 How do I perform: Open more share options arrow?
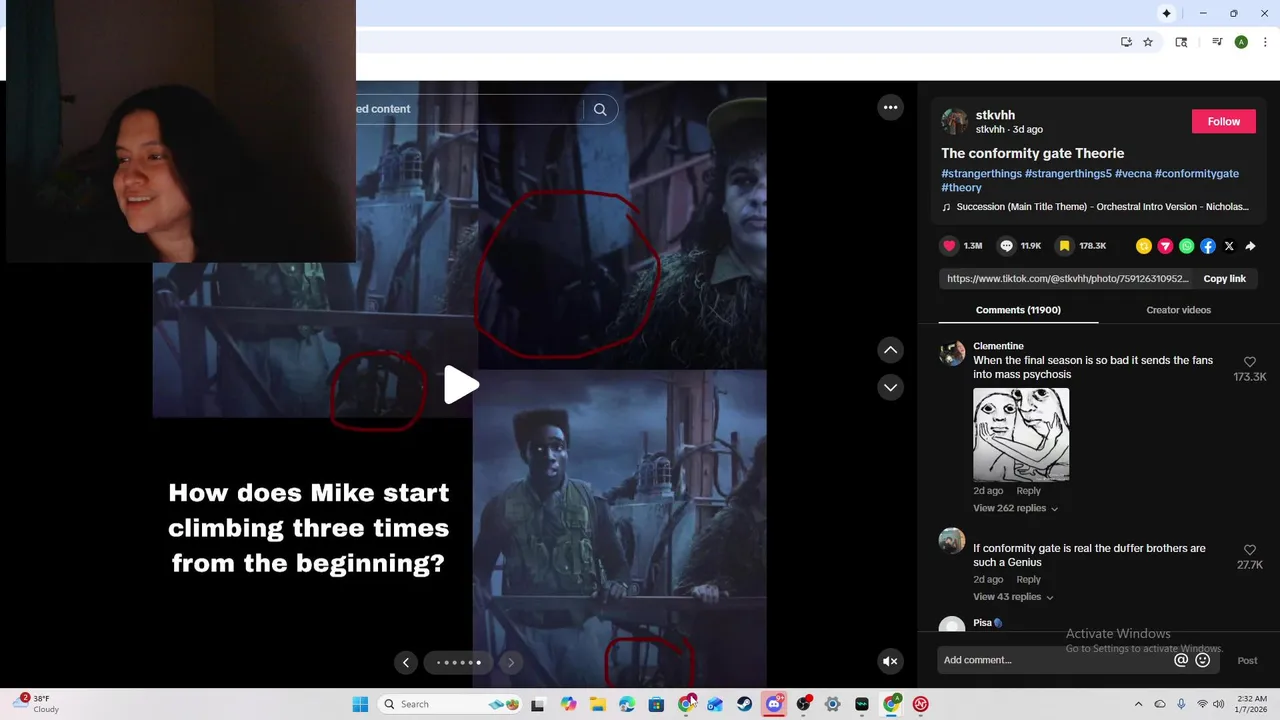coord(1250,246)
